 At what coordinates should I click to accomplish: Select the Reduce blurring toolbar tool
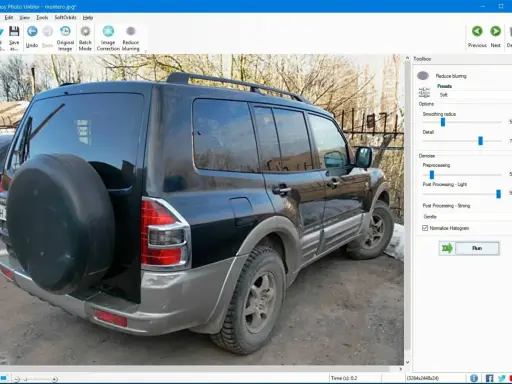click(131, 38)
